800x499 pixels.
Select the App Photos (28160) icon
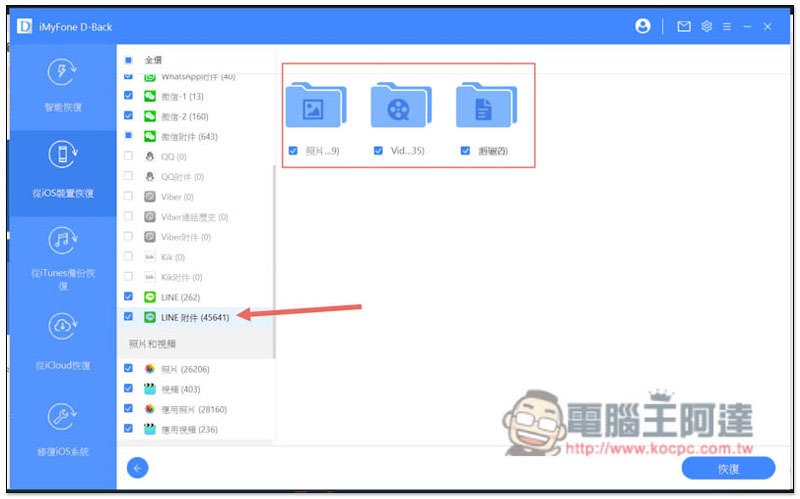[x=149, y=409]
